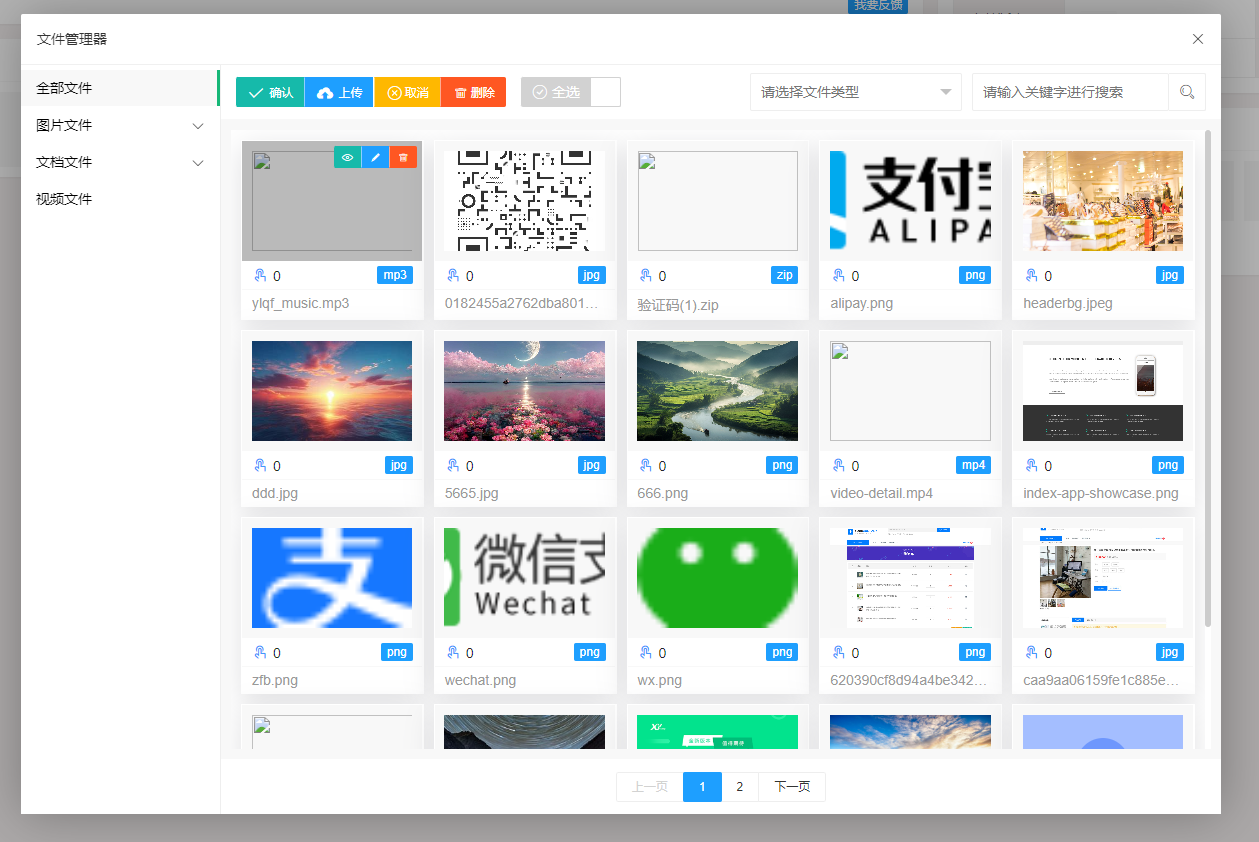Select the zfb.png blue logo thumbnail
The image size is (1259, 842).
pyautogui.click(x=332, y=578)
